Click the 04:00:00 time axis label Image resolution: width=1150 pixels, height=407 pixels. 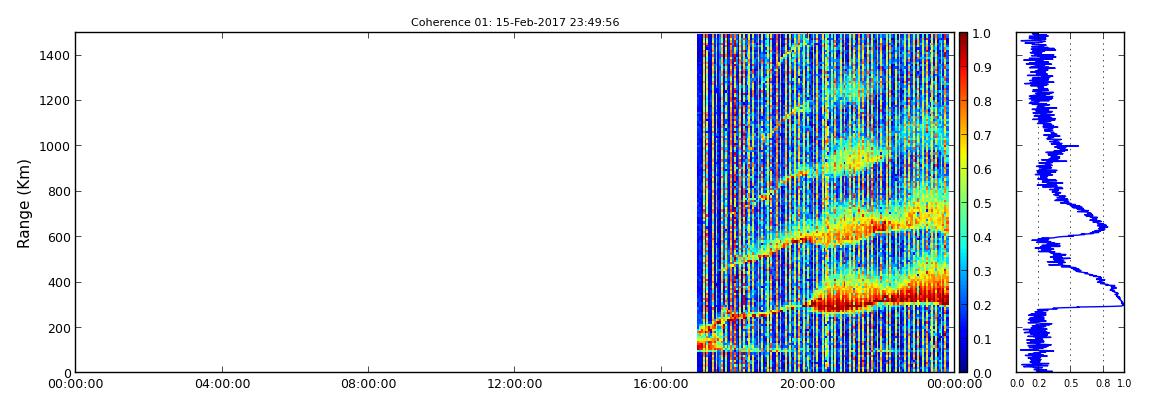point(221,384)
